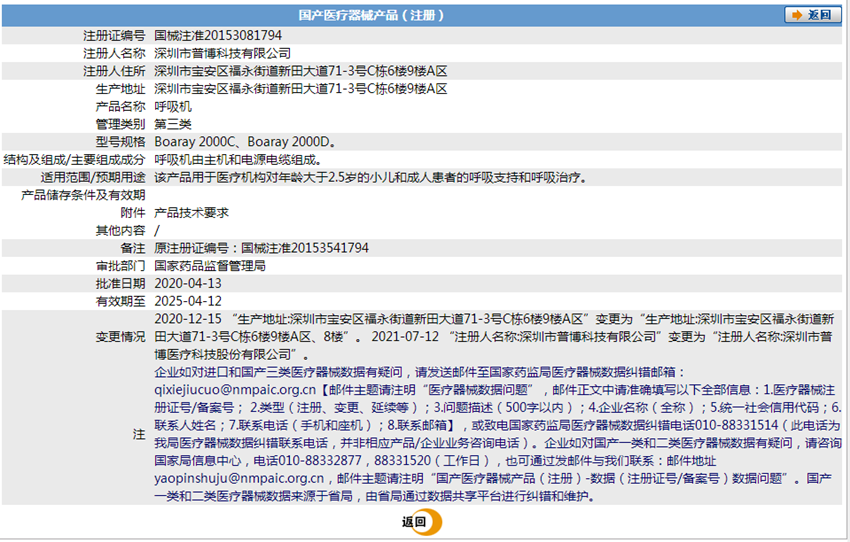Select registrant name 深圳市普博科技有限公司
This screenshot has width=850, height=542.
point(222,54)
